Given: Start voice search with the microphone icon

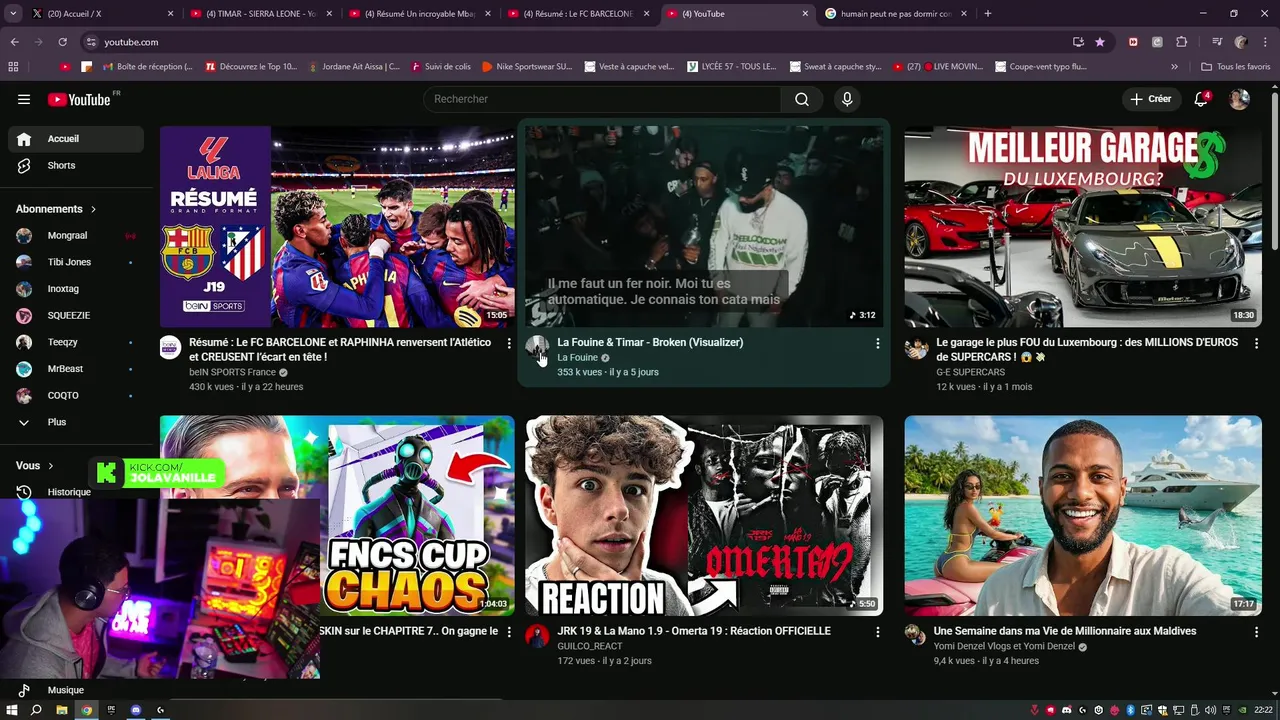Looking at the screenshot, I should pos(847,99).
